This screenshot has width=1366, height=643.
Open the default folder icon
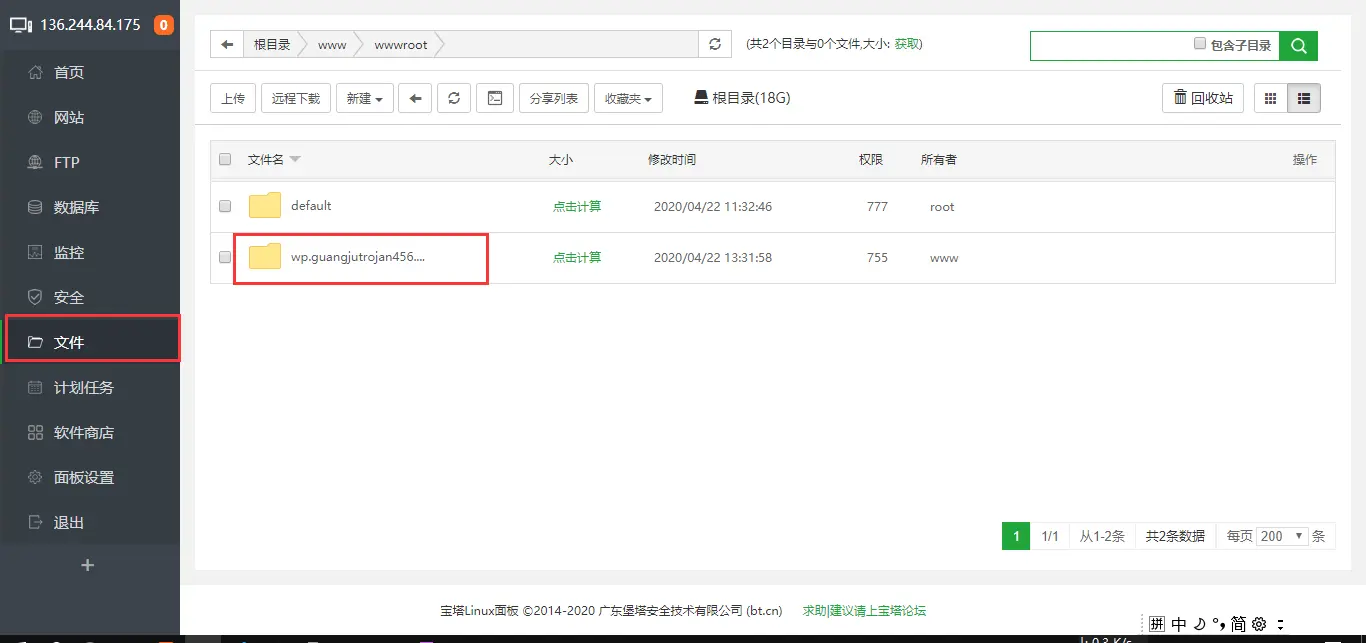[265, 205]
